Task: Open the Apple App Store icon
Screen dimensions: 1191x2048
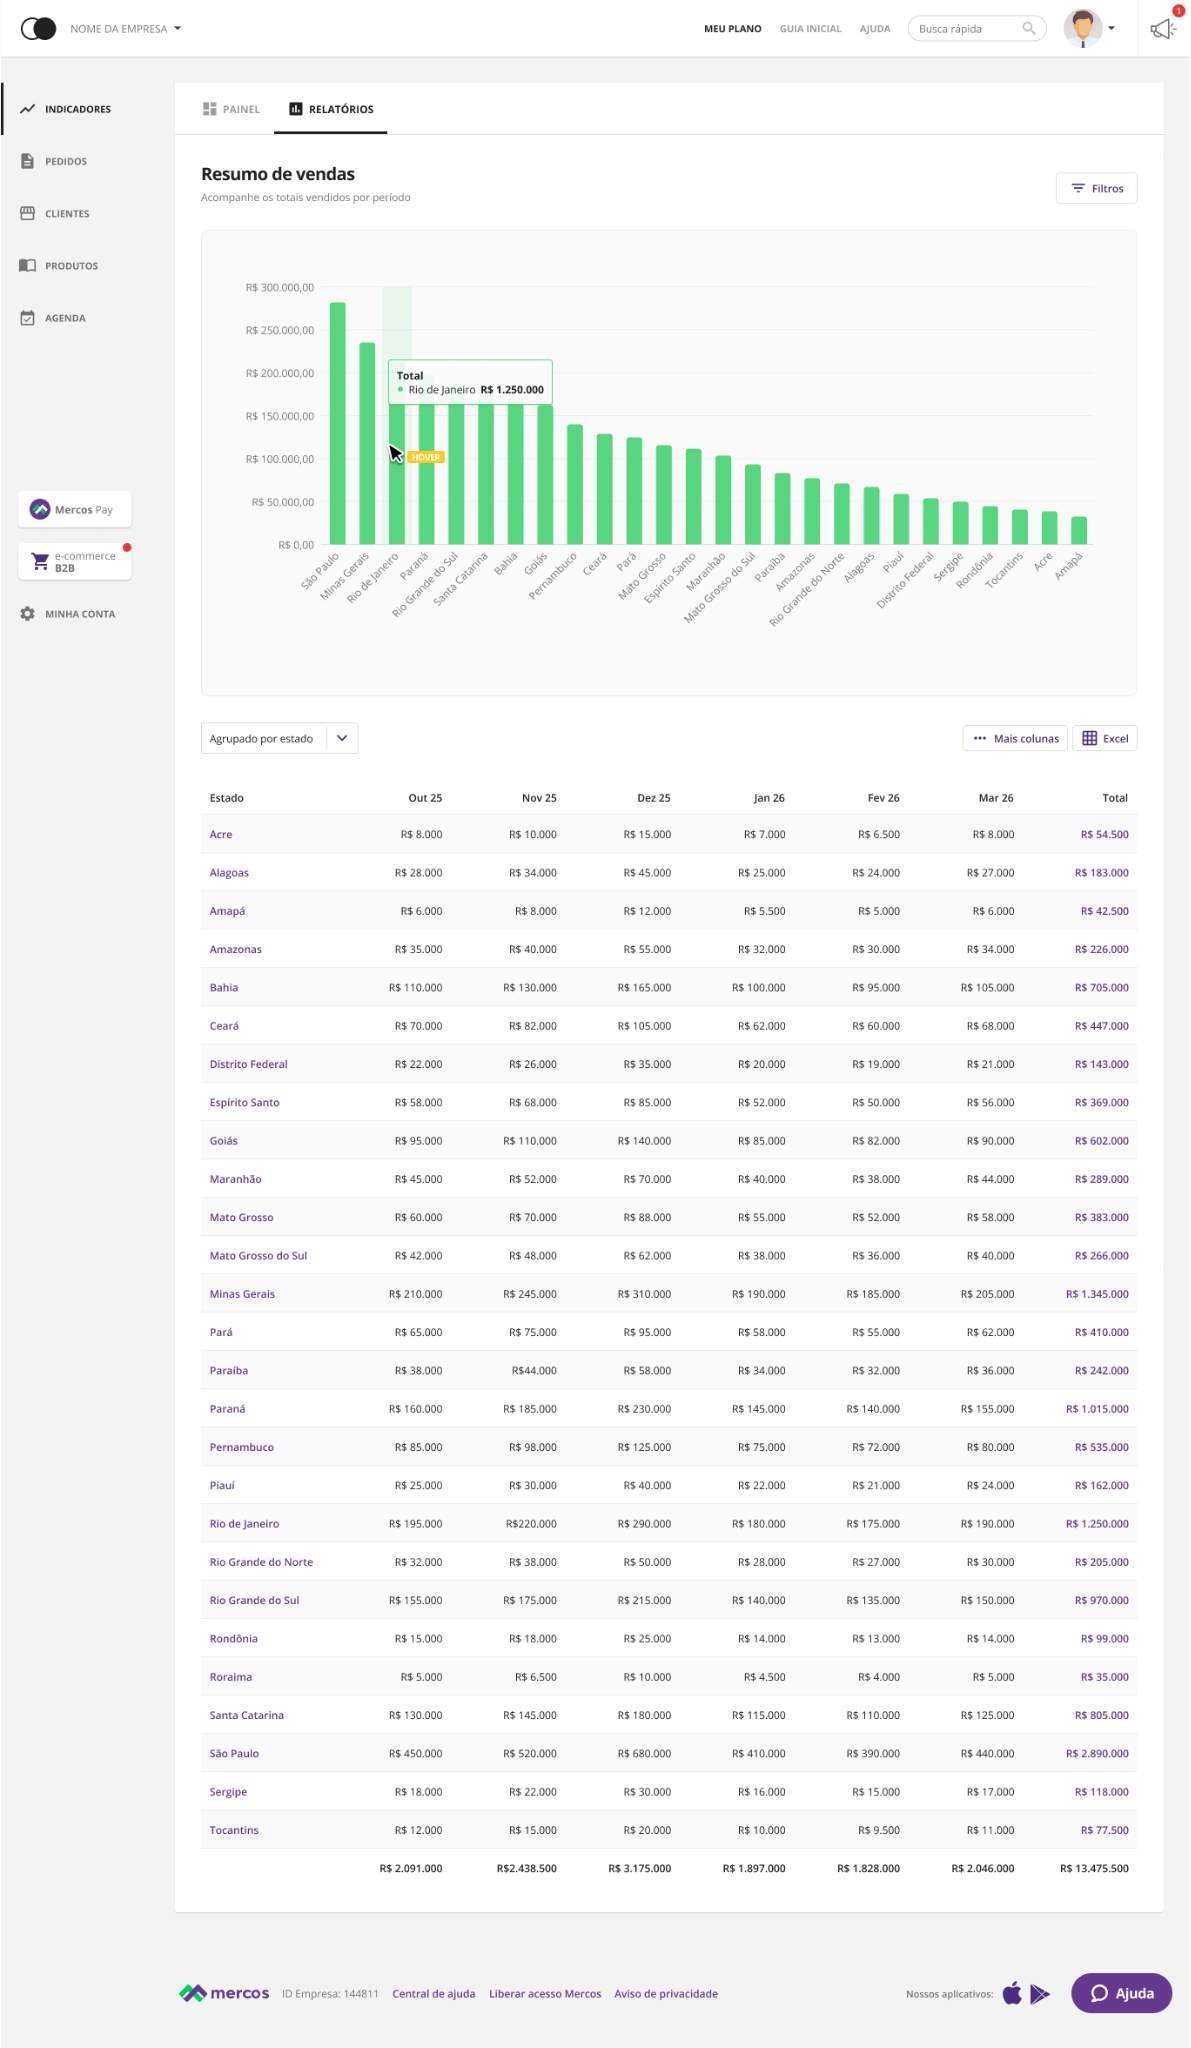Action: pos(1012,1993)
